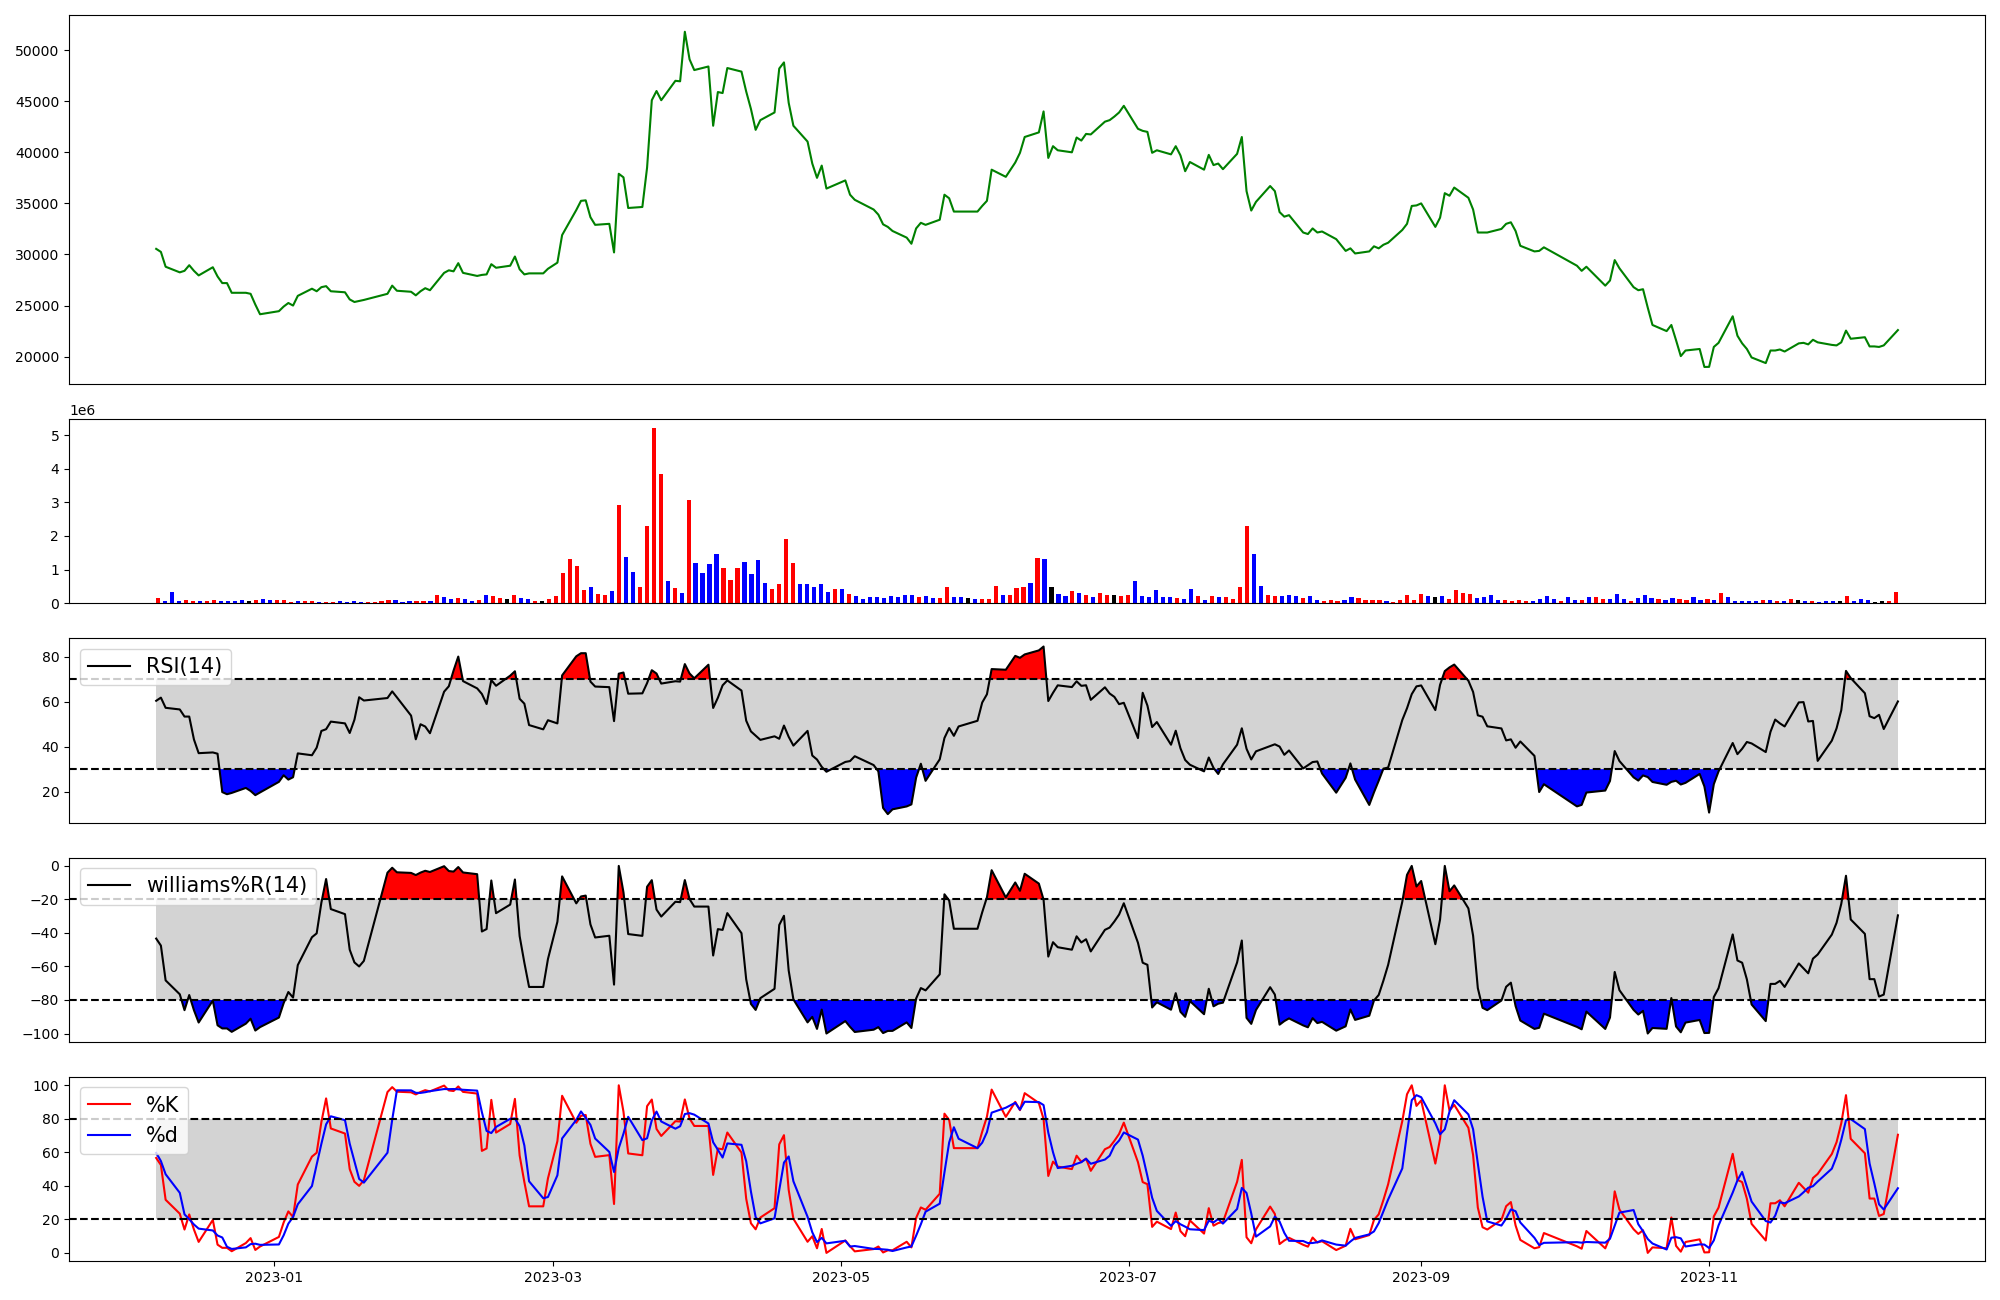Click the 2023-01 x-axis date label

point(273,1277)
